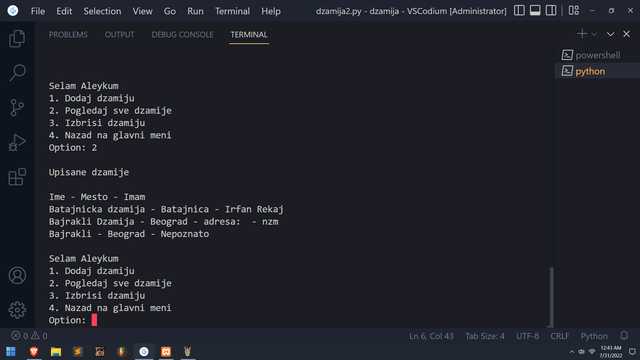The height and width of the screenshot is (360, 640).
Task: Open the Customize Layout icon
Action: point(574,11)
